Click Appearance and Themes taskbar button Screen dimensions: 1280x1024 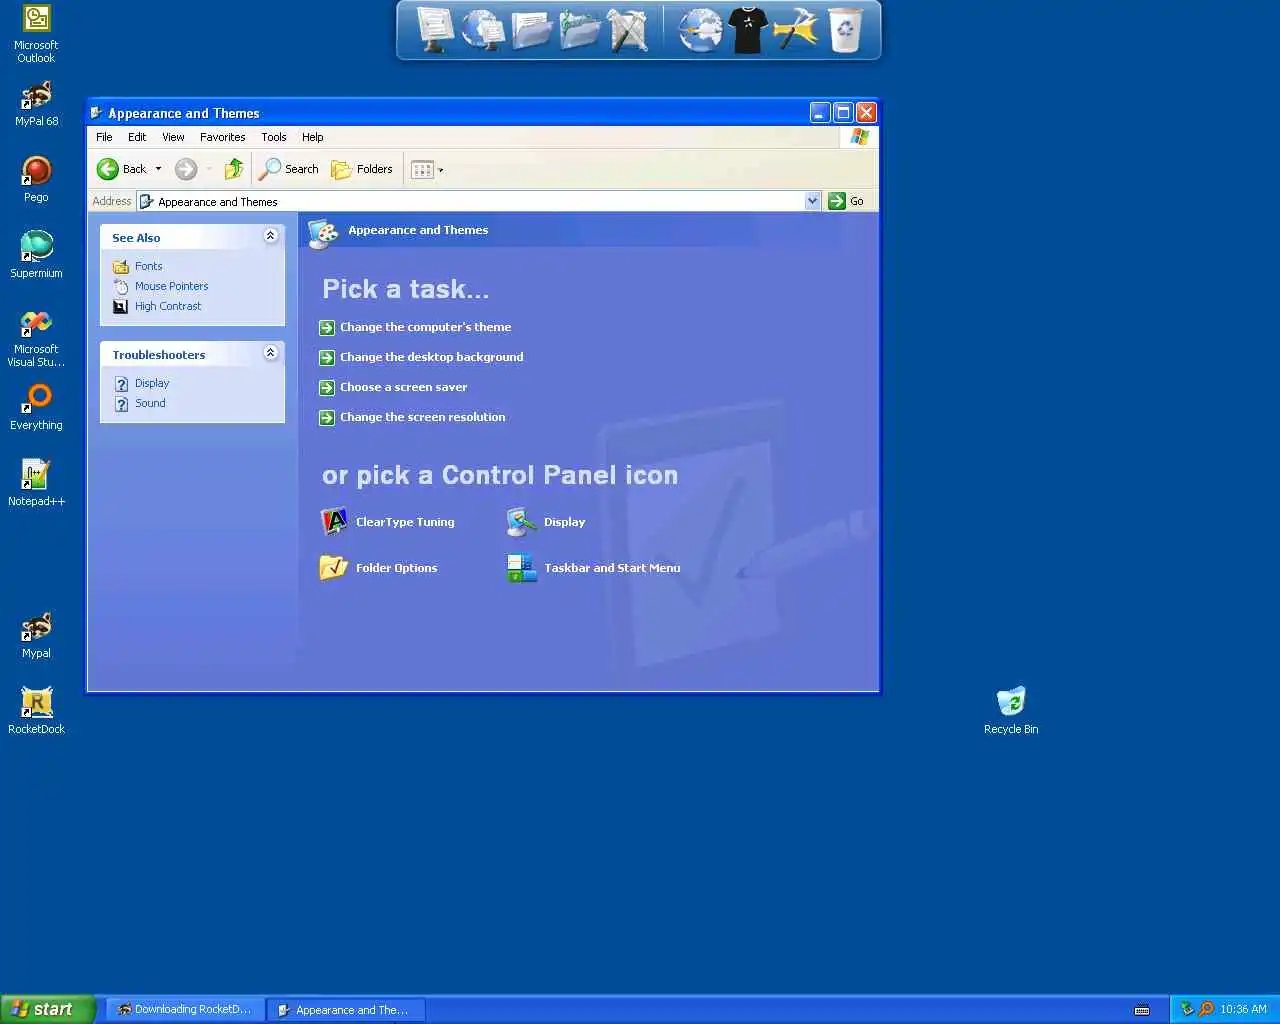346,1010
